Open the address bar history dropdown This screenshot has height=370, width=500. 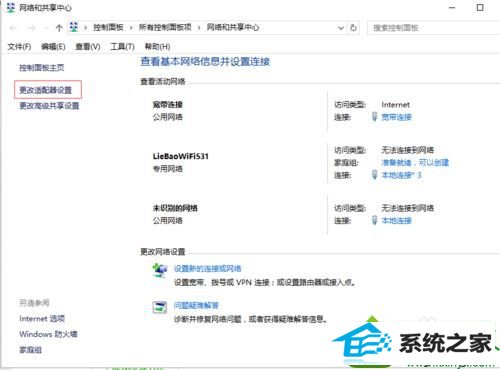click(x=341, y=28)
